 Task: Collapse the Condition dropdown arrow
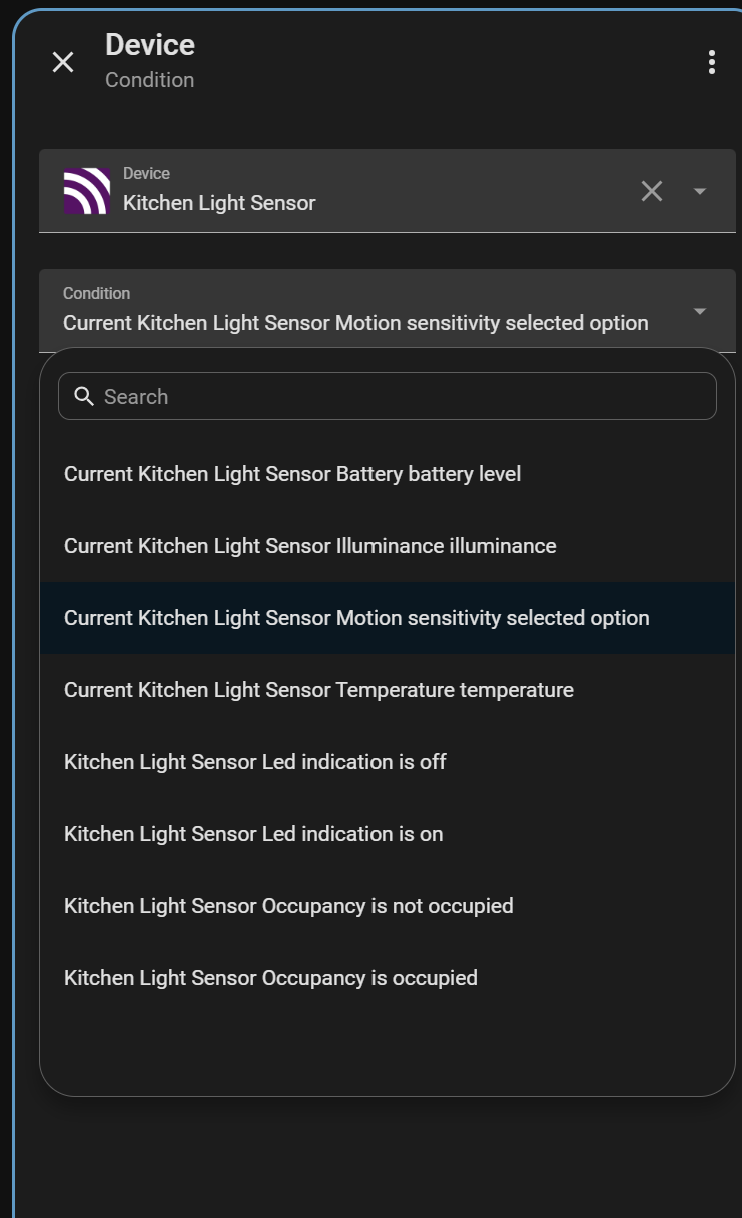point(700,311)
